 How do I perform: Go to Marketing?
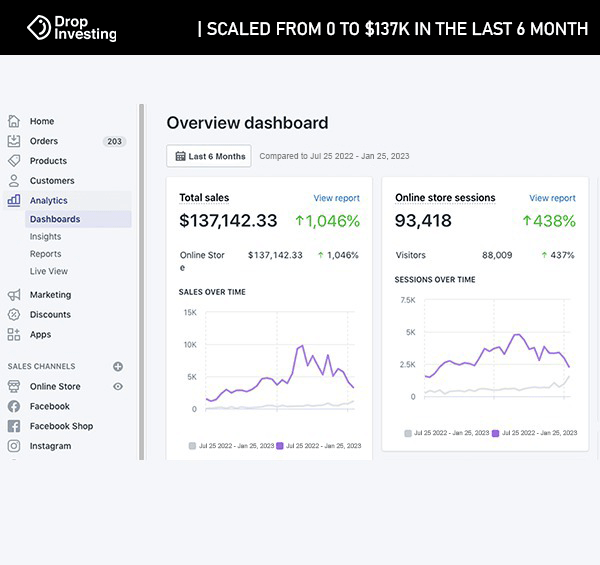coord(51,295)
